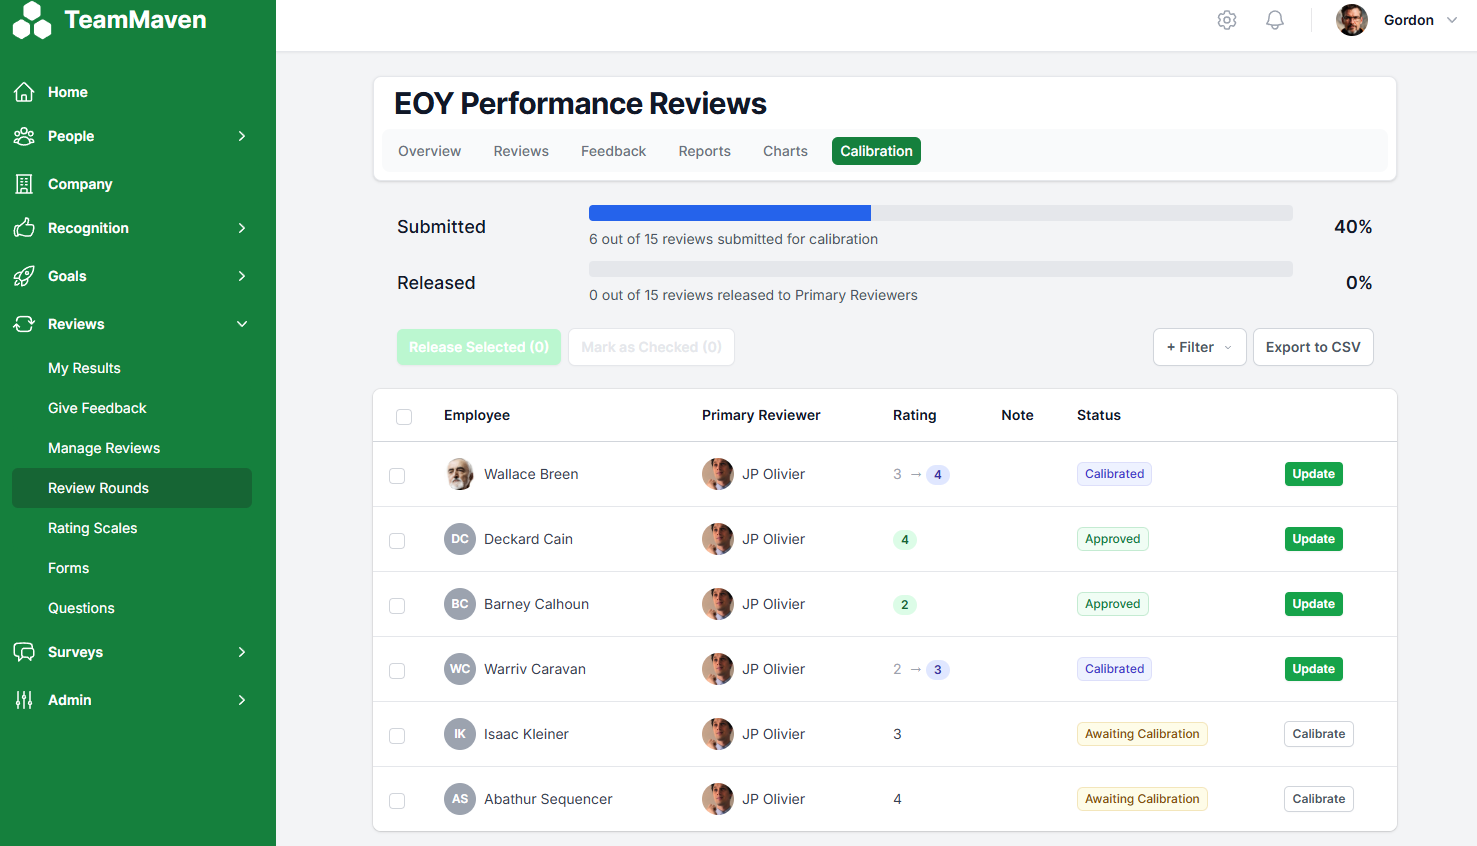Image resolution: width=1477 pixels, height=846 pixels.
Task: Click Awaiting Calibration status for Abathur Sequencer
Action: point(1142,799)
